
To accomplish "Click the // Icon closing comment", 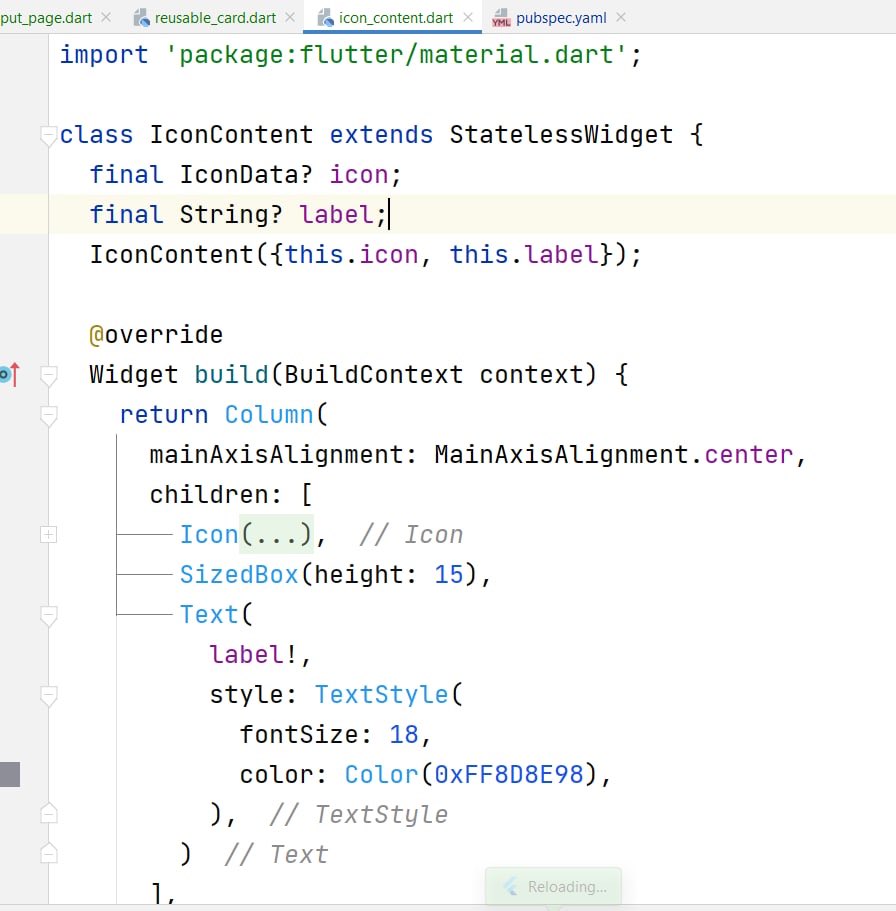I will pyautogui.click(x=411, y=535).
